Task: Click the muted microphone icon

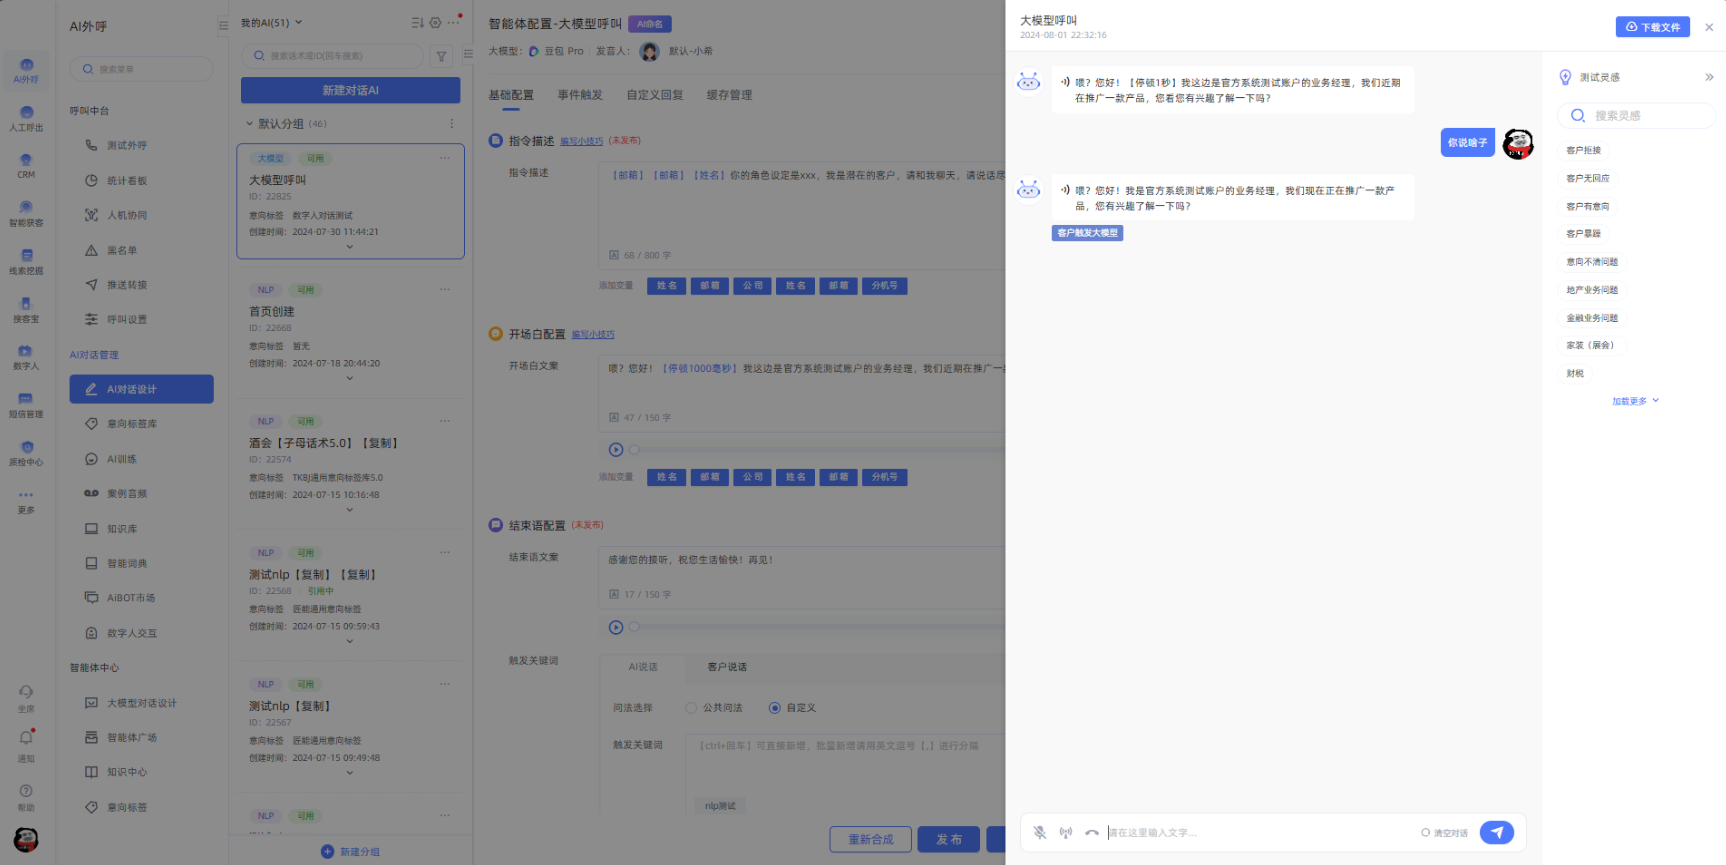Action: tap(1040, 833)
